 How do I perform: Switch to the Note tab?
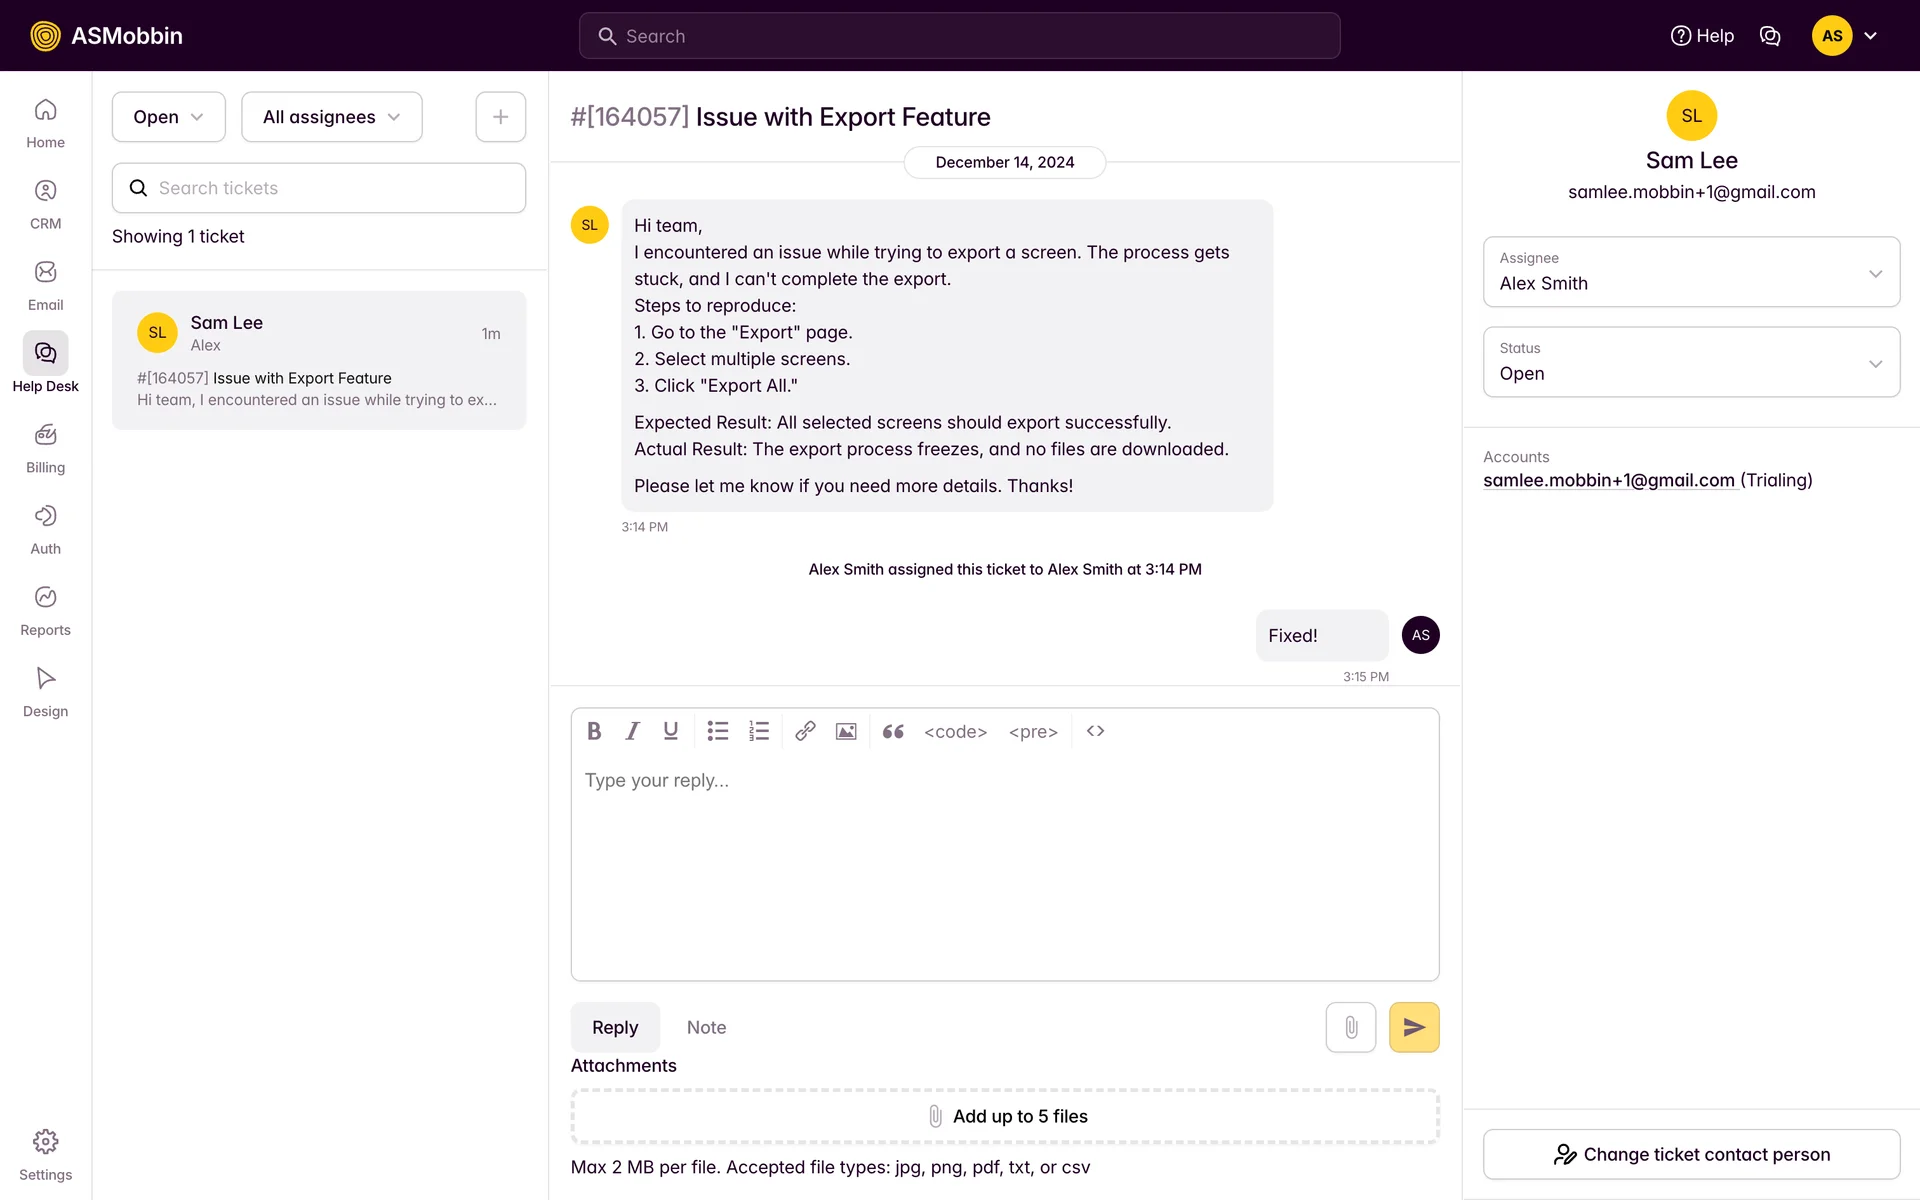706,1027
